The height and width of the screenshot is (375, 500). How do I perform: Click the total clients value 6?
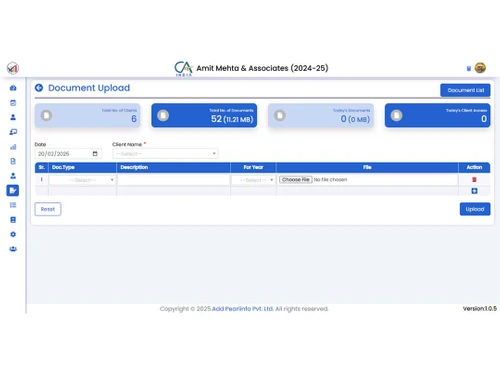pos(134,119)
